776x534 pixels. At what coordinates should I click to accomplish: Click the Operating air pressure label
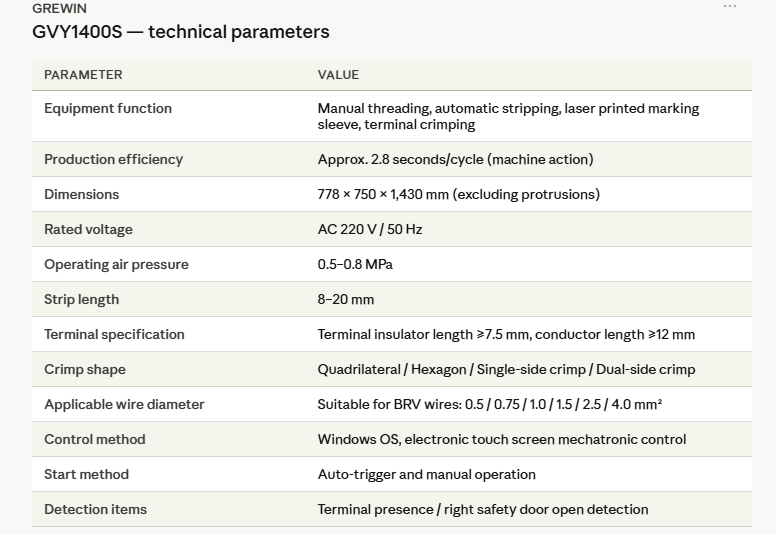point(116,264)
